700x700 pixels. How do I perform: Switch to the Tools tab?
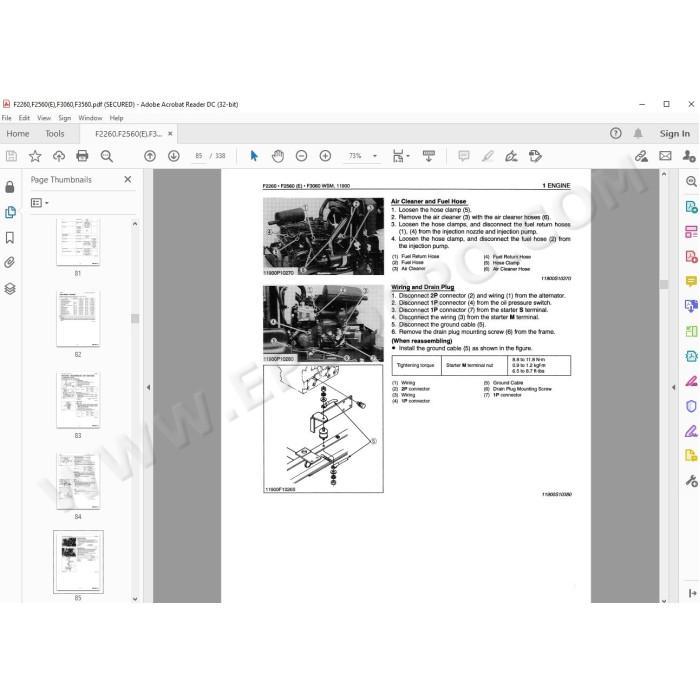point(54,133)
